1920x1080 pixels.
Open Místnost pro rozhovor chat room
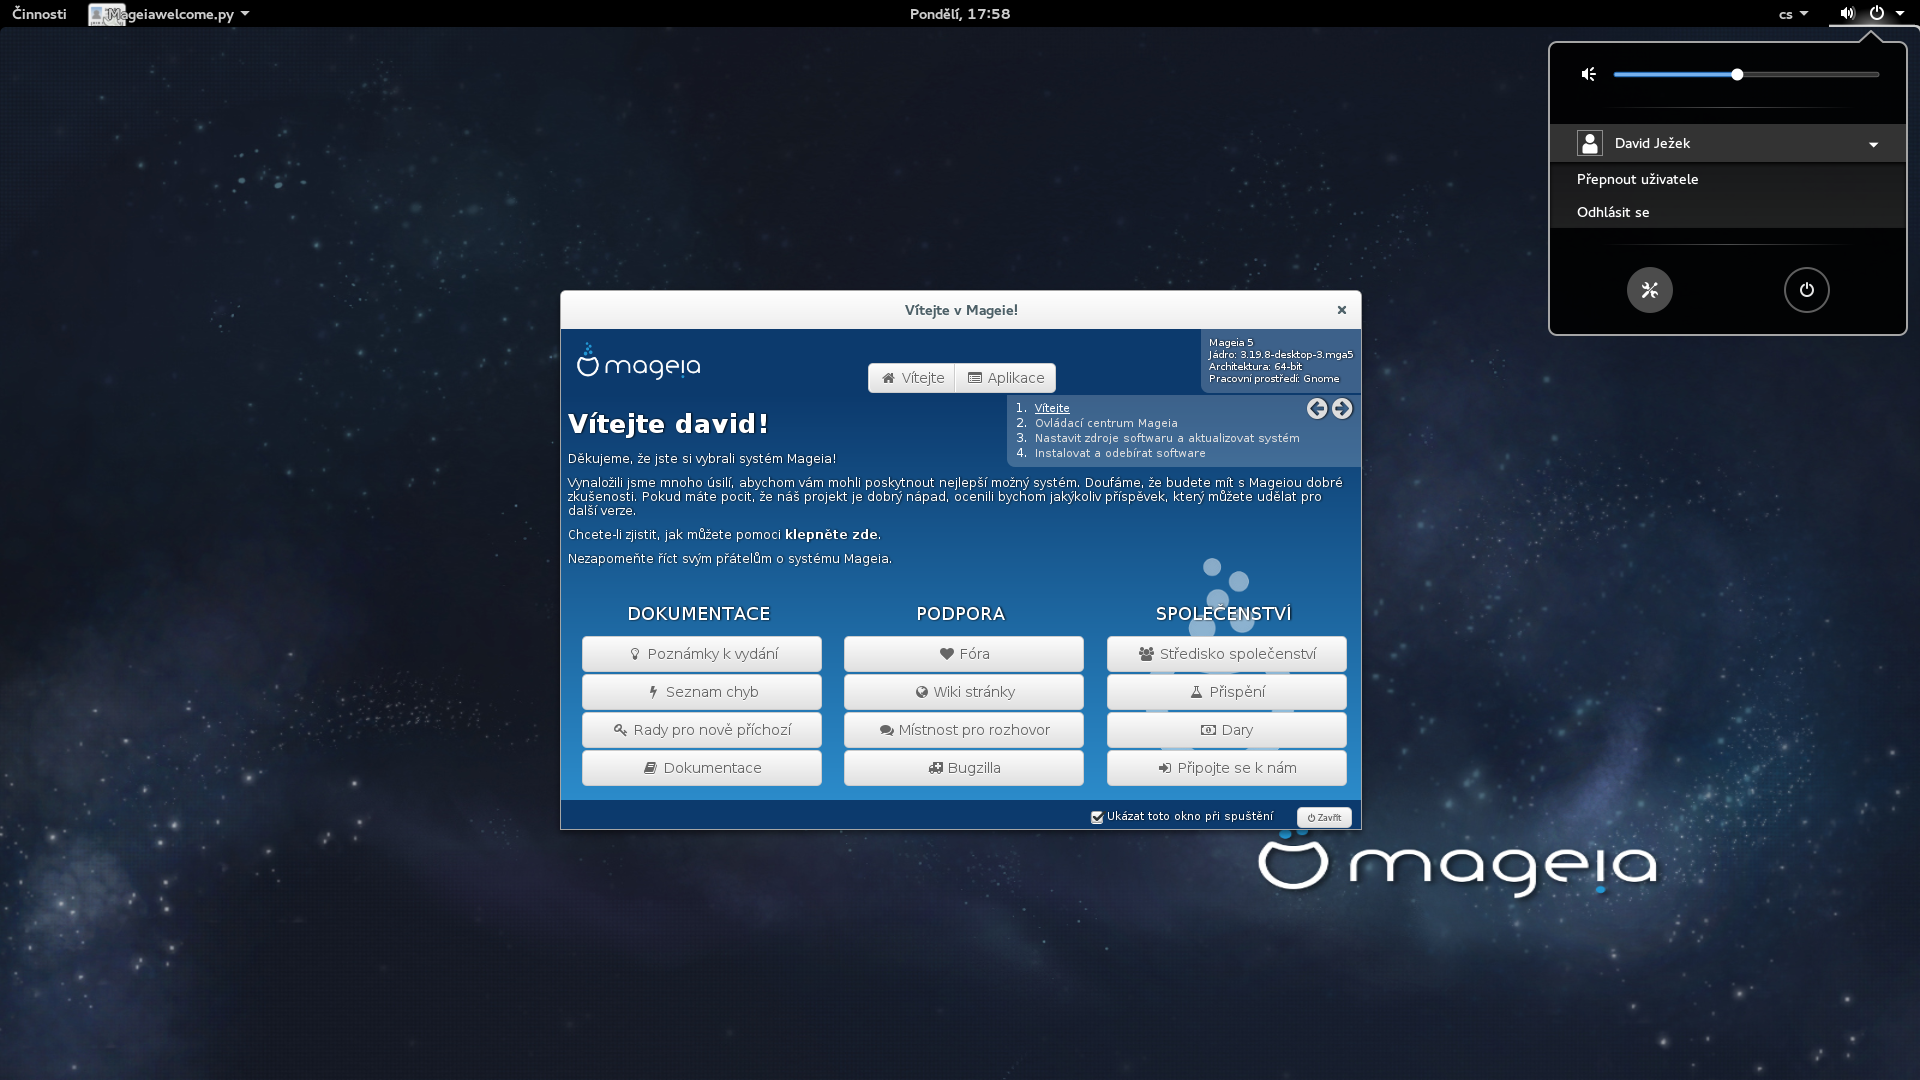[x=964, y=730]
